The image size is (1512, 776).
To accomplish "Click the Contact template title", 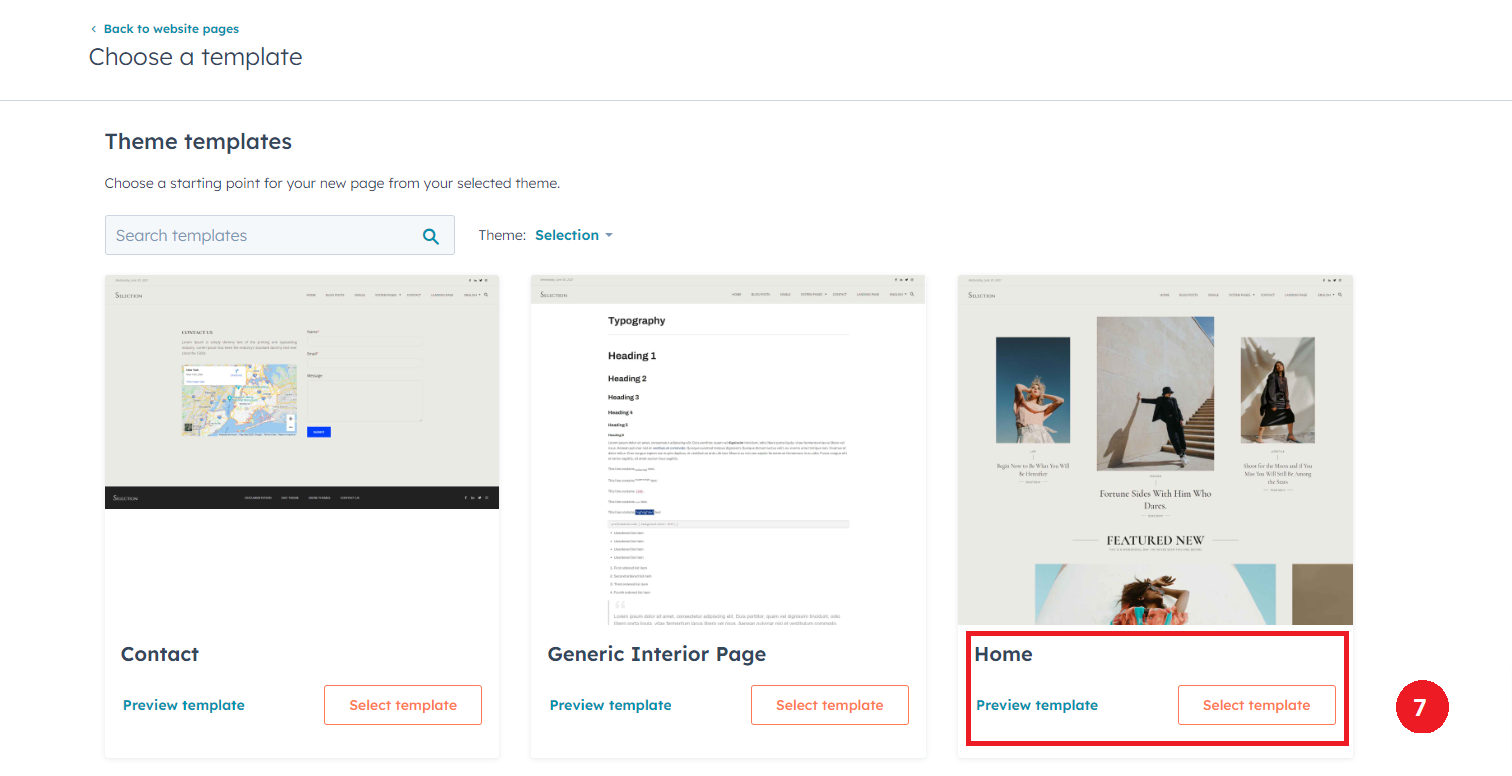I will coord(160,654).
